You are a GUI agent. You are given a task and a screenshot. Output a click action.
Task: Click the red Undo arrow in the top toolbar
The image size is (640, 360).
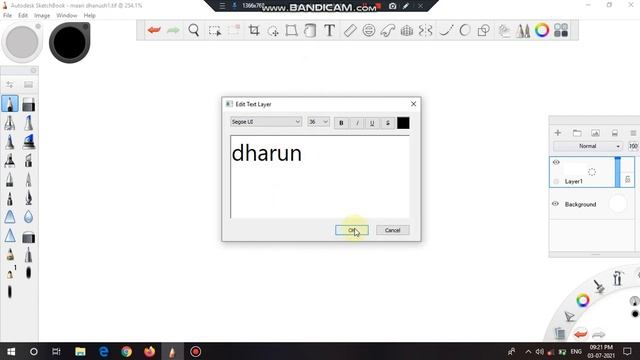(154, 30)
